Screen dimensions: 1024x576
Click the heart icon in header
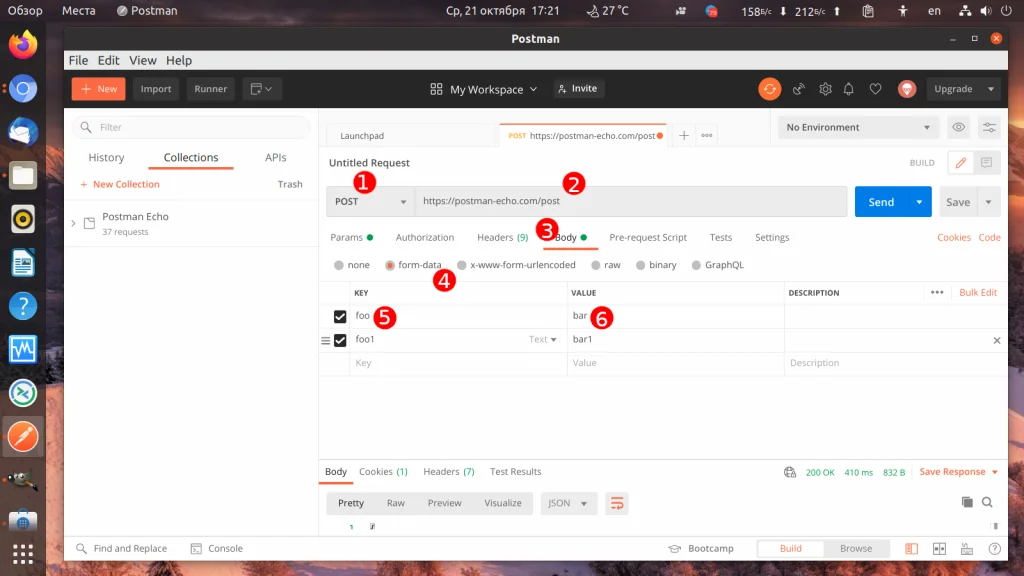coord(875,89)
